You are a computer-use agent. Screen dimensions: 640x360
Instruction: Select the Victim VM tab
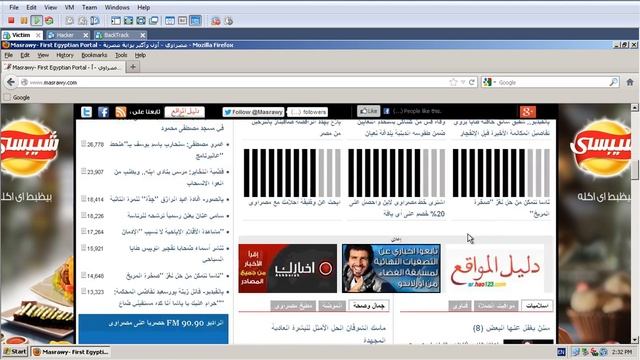pos(20,35)
